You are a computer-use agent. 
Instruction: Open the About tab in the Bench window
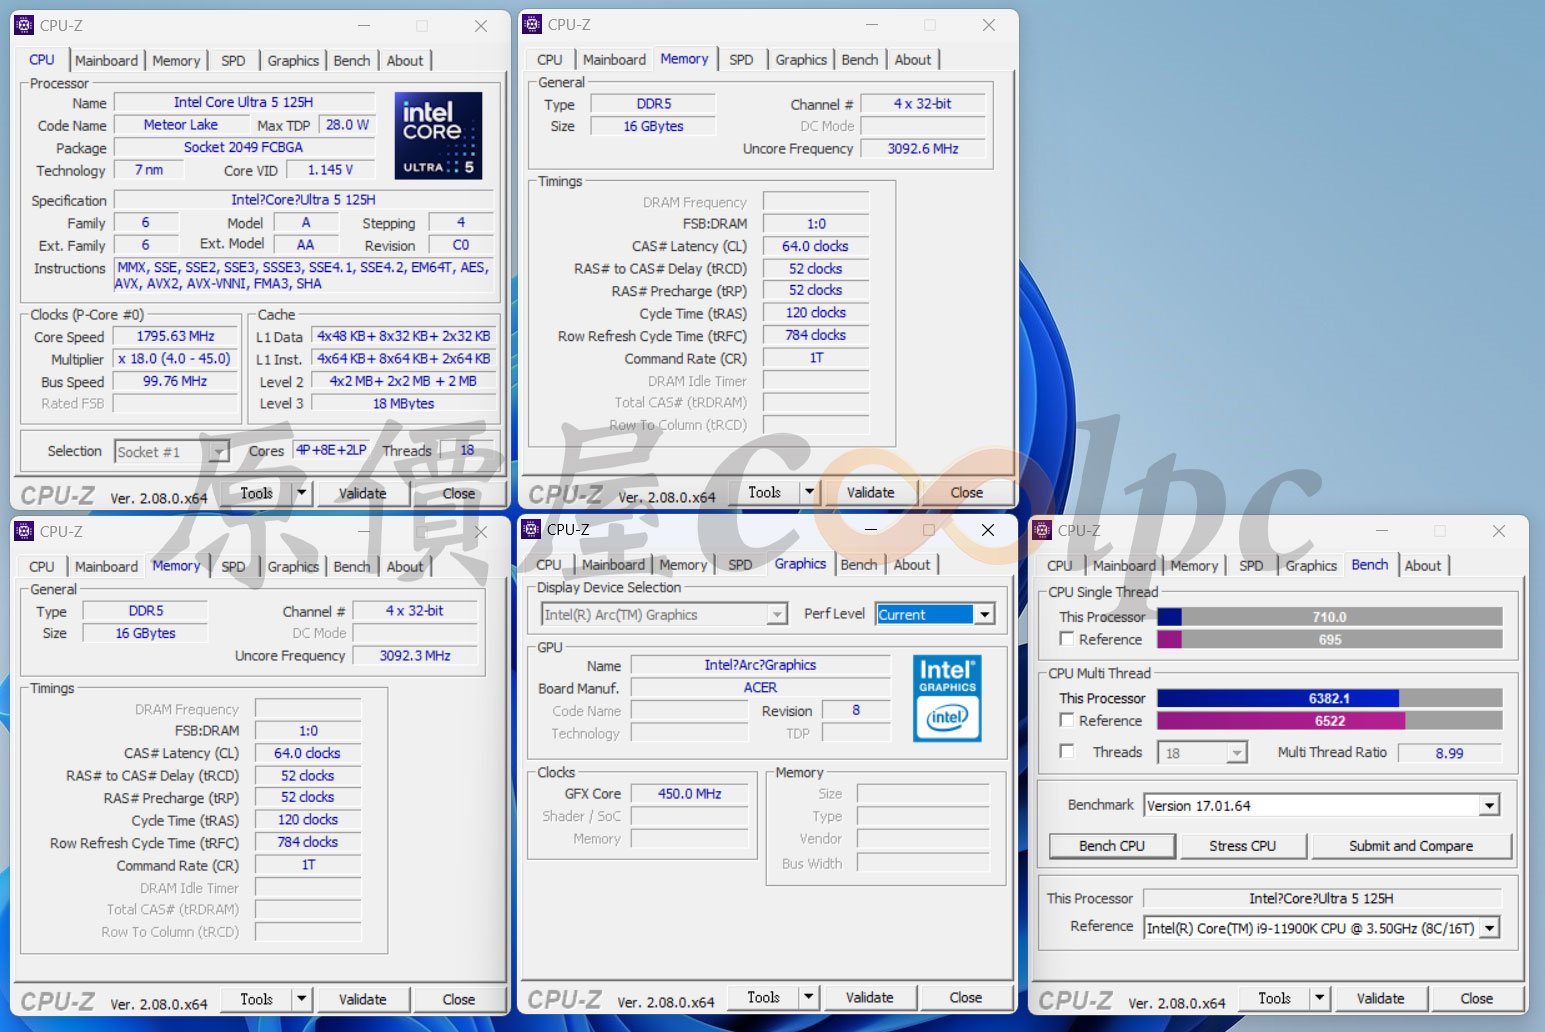click(1422, 565)
